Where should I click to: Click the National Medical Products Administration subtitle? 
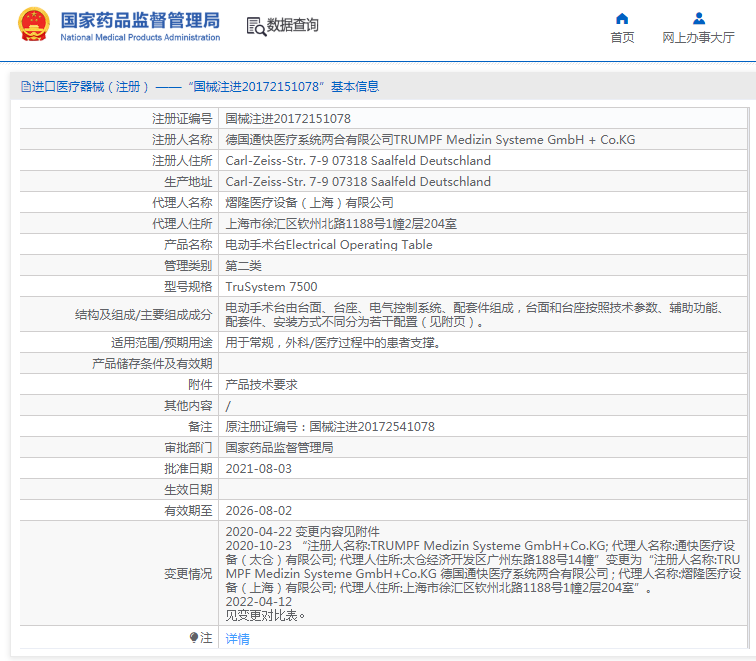140,38
